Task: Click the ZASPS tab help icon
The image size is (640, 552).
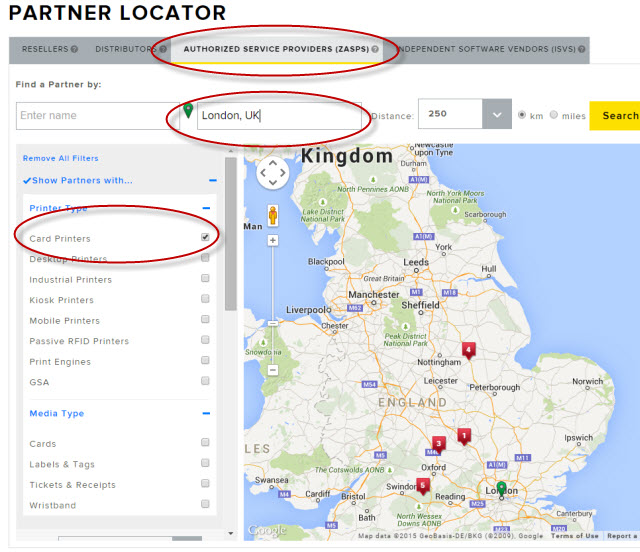Action: pos(375,49)
